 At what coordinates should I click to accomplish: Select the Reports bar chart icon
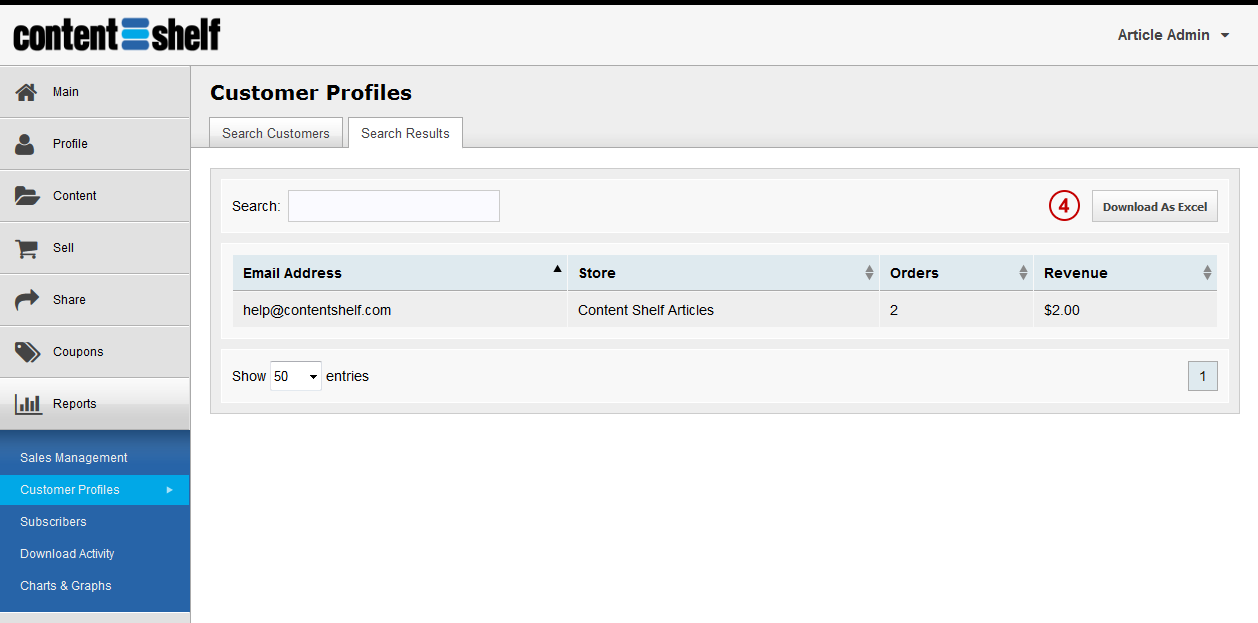28,404
